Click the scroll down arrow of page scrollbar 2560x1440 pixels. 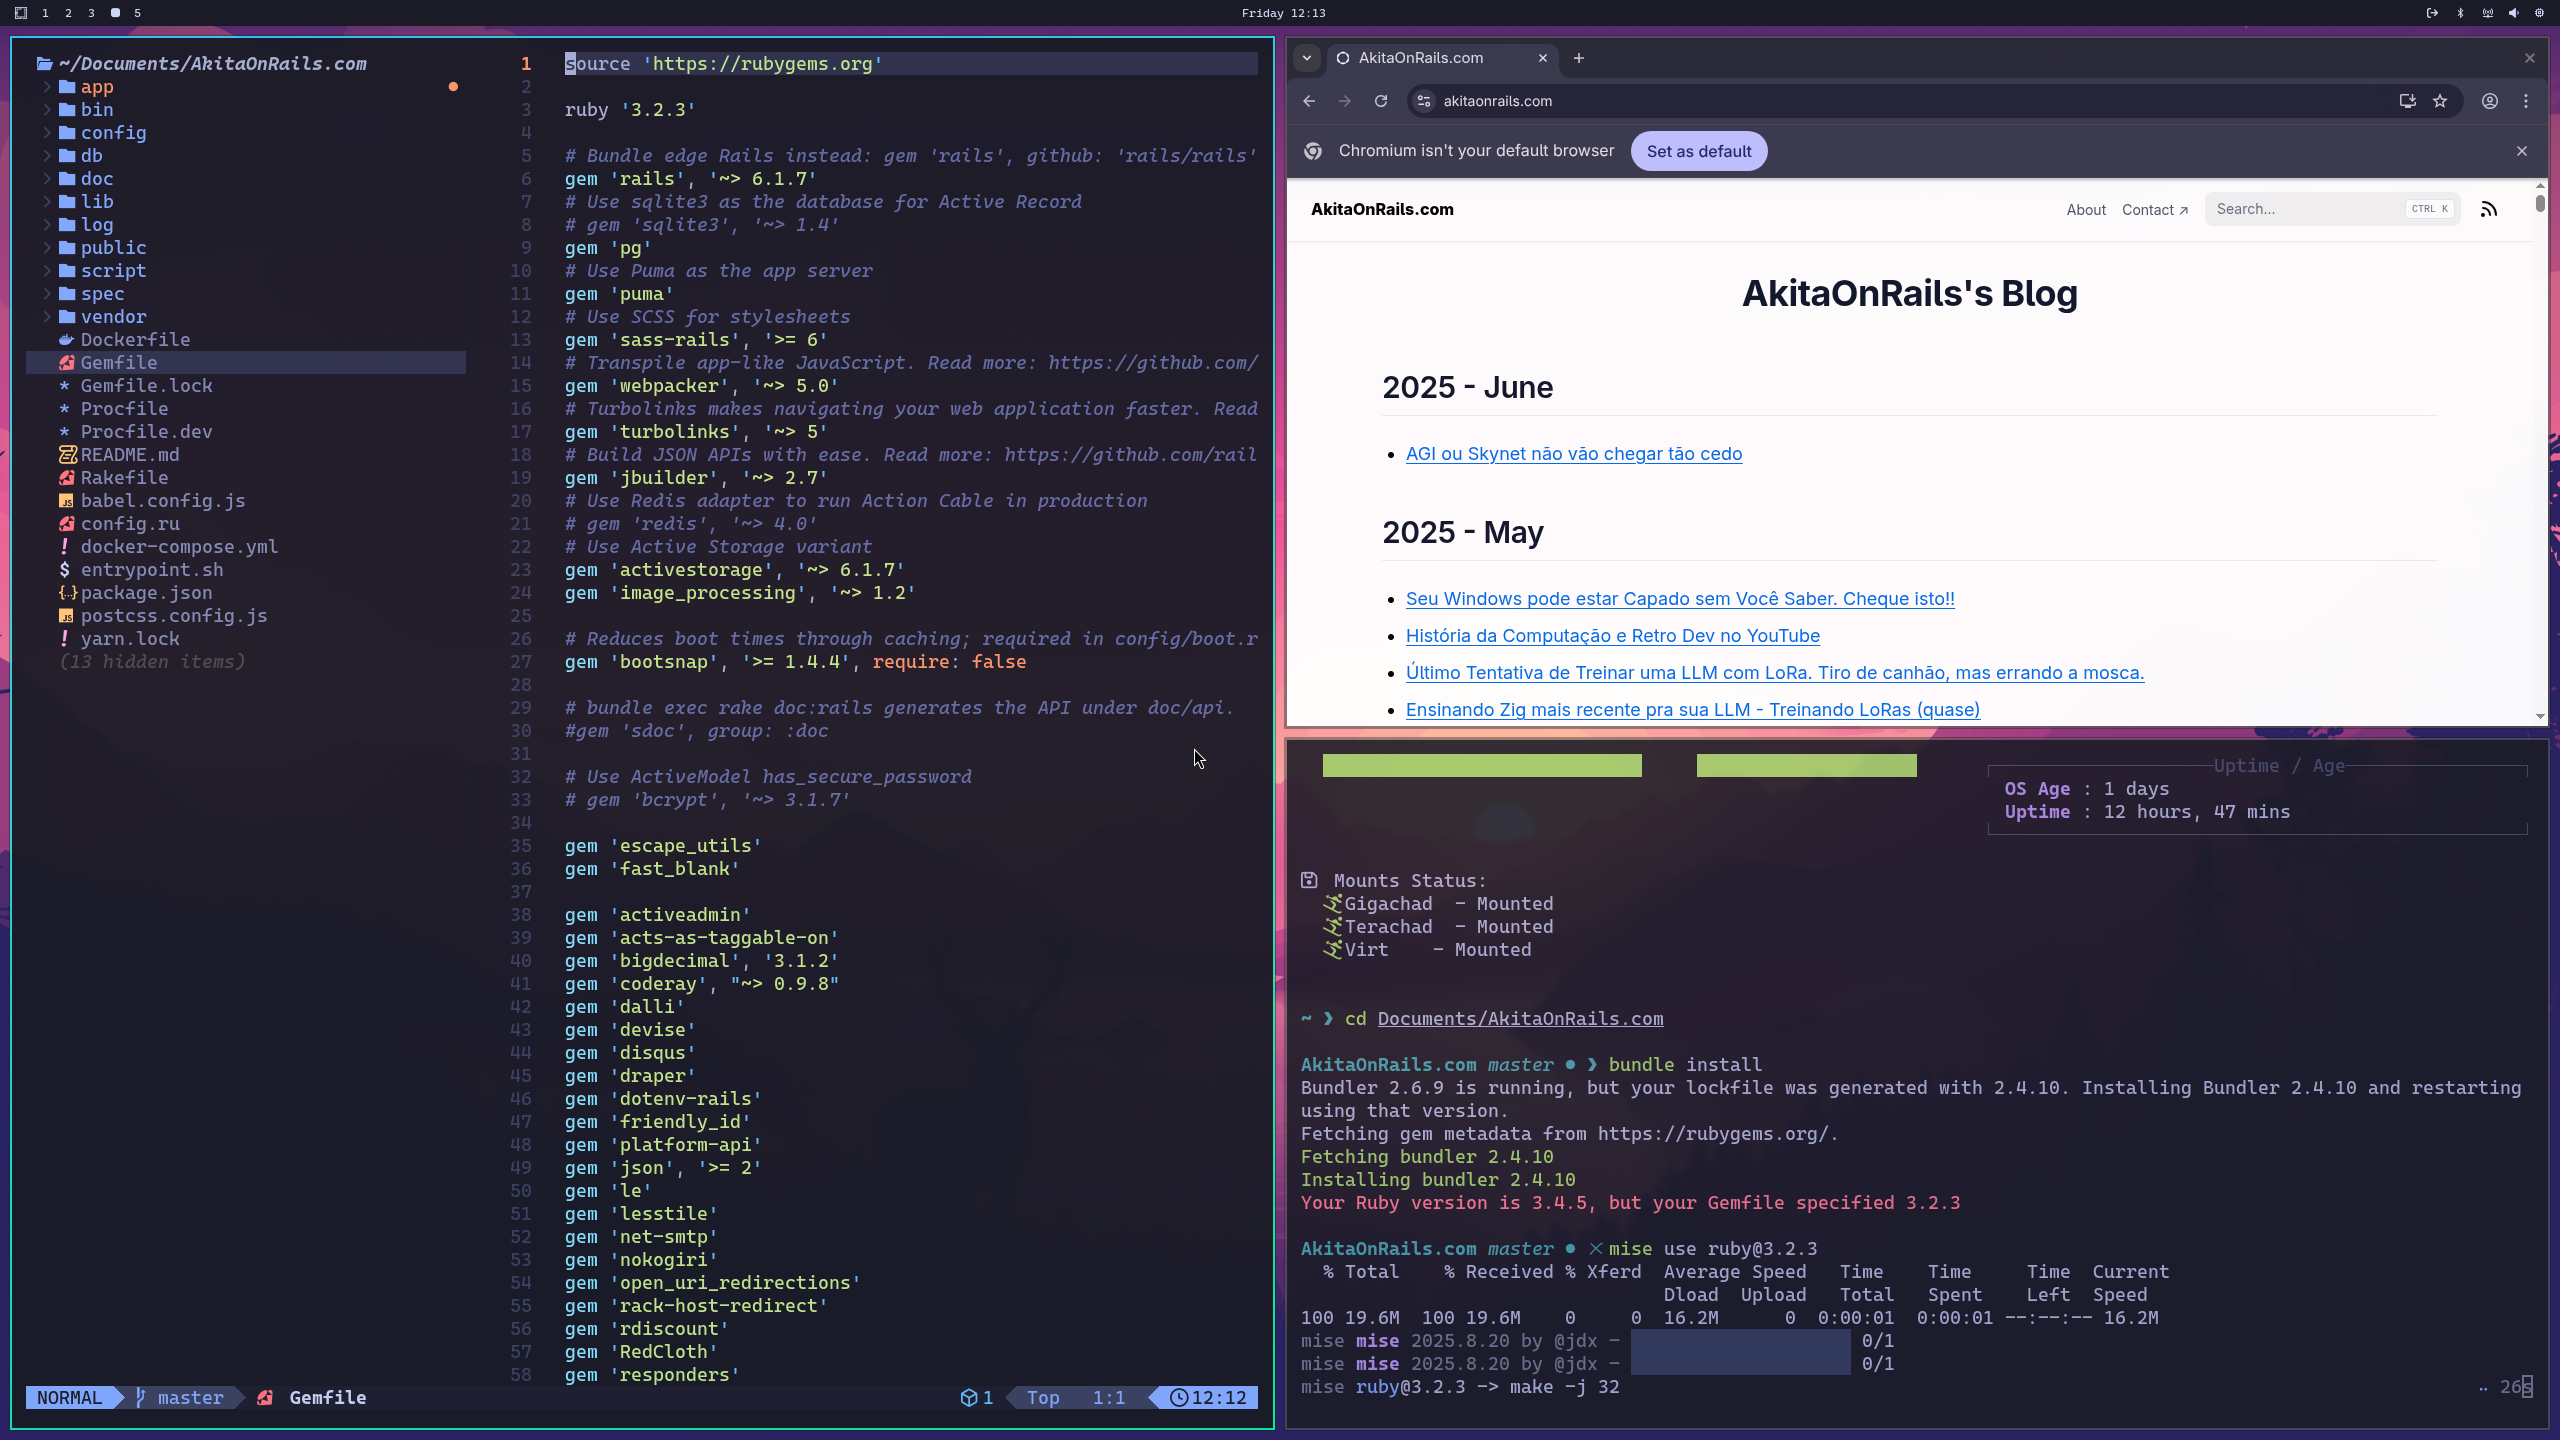tap(2540, 716)
